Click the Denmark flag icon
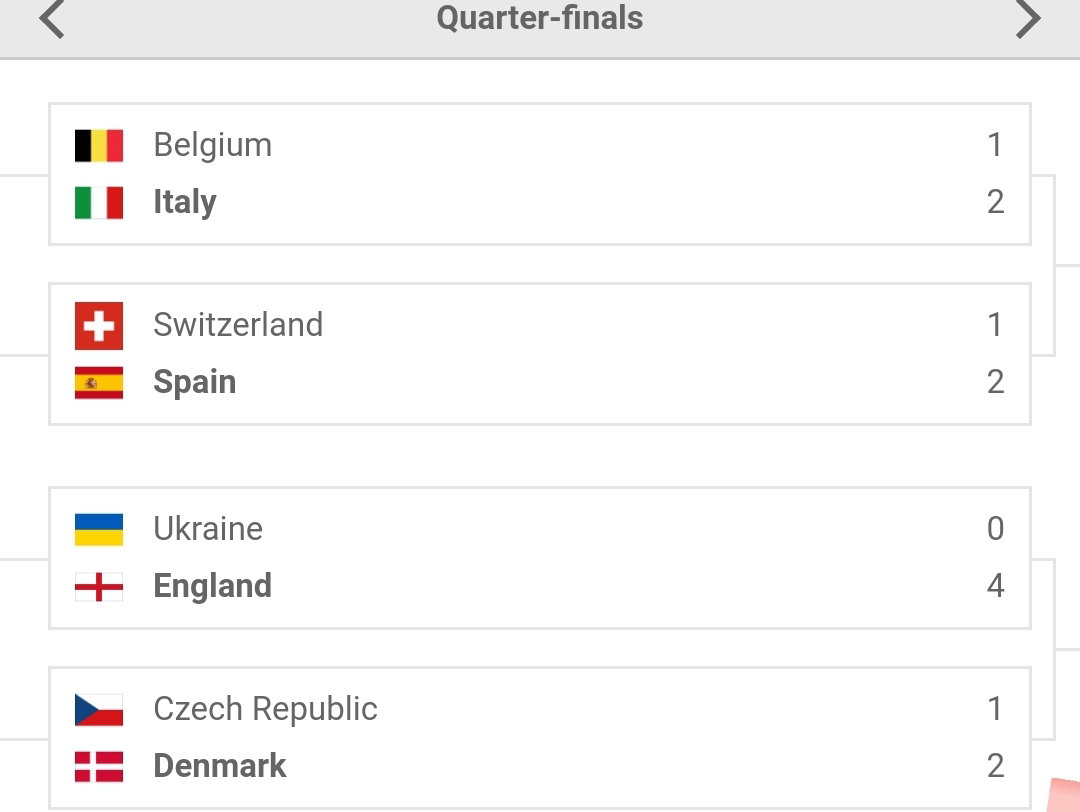 99,767
